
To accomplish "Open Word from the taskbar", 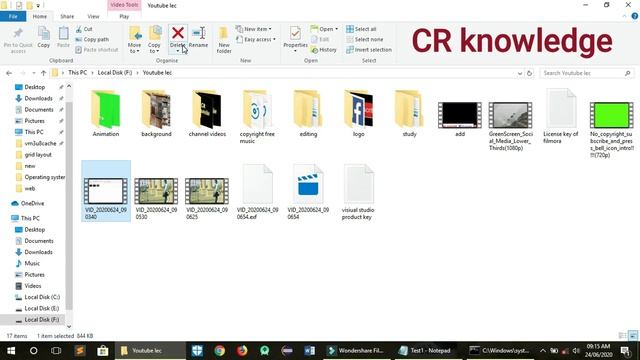I will pos(309,351).
